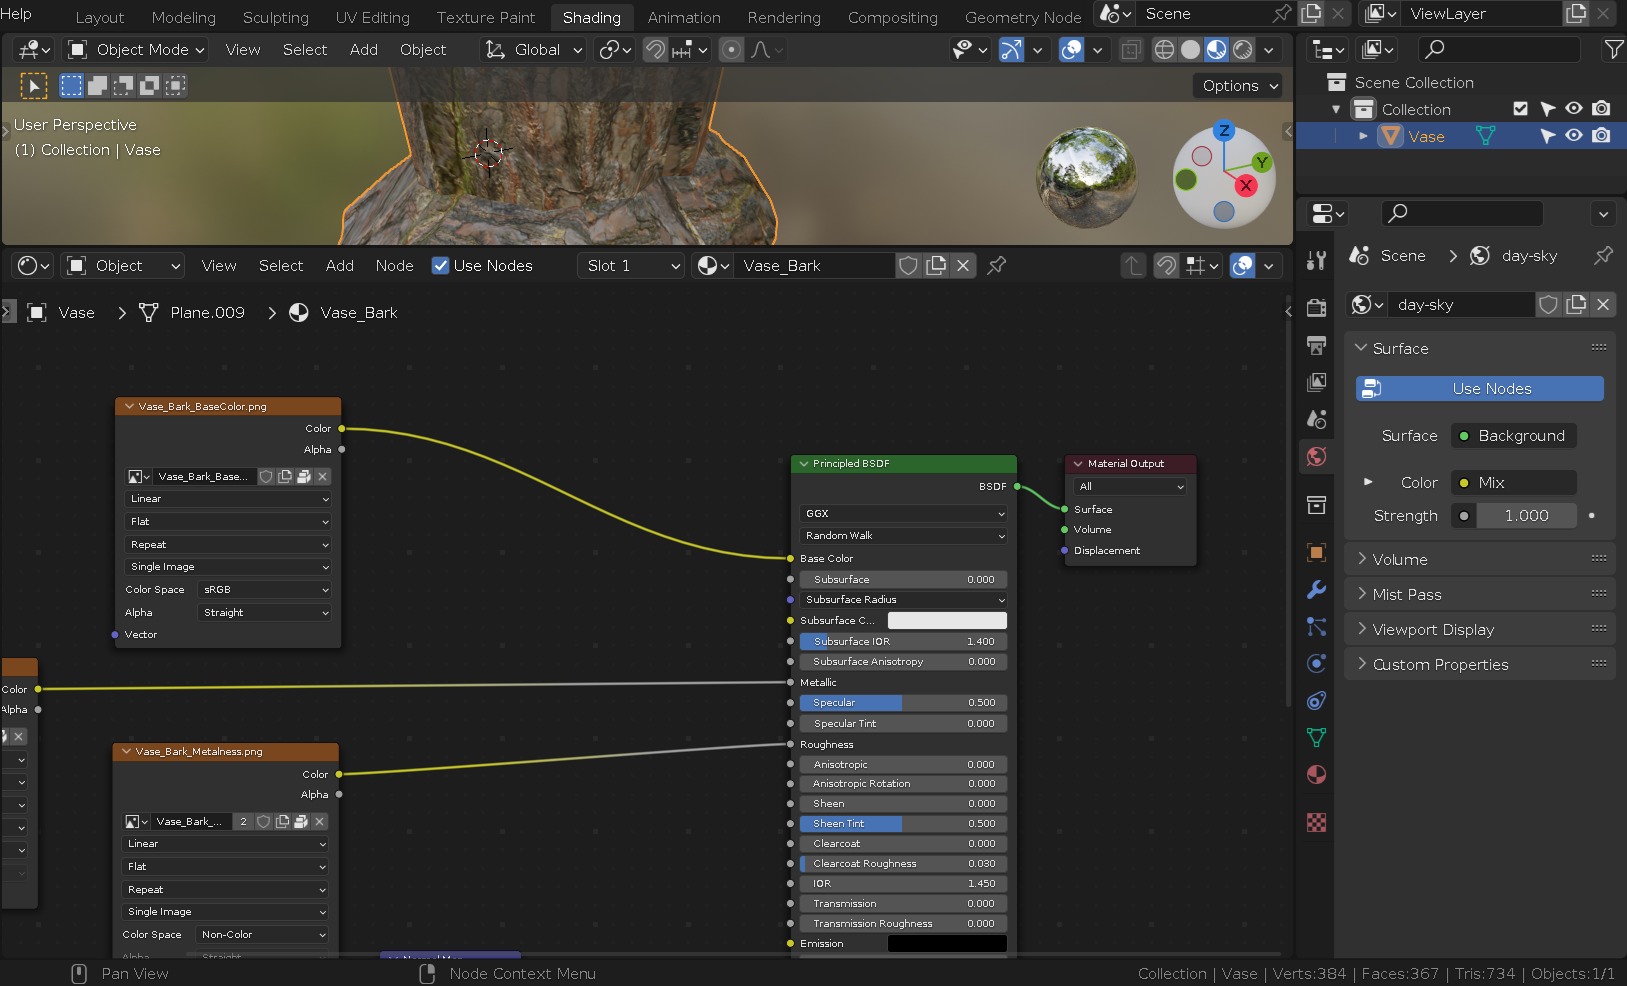Click the outliner search field
Viewport: 1627px width, 986px height.
pos(1499,49)
